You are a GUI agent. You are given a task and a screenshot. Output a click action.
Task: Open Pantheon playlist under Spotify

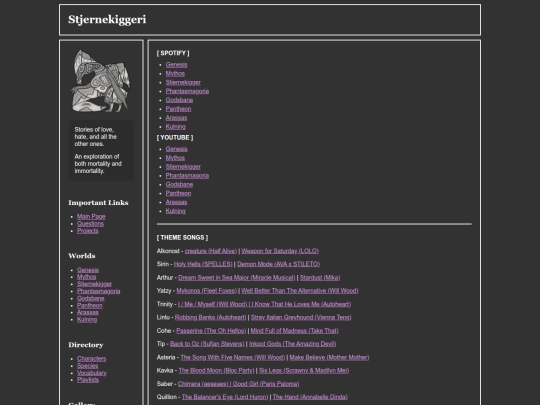pyautogui.click(x=178, y=109)
